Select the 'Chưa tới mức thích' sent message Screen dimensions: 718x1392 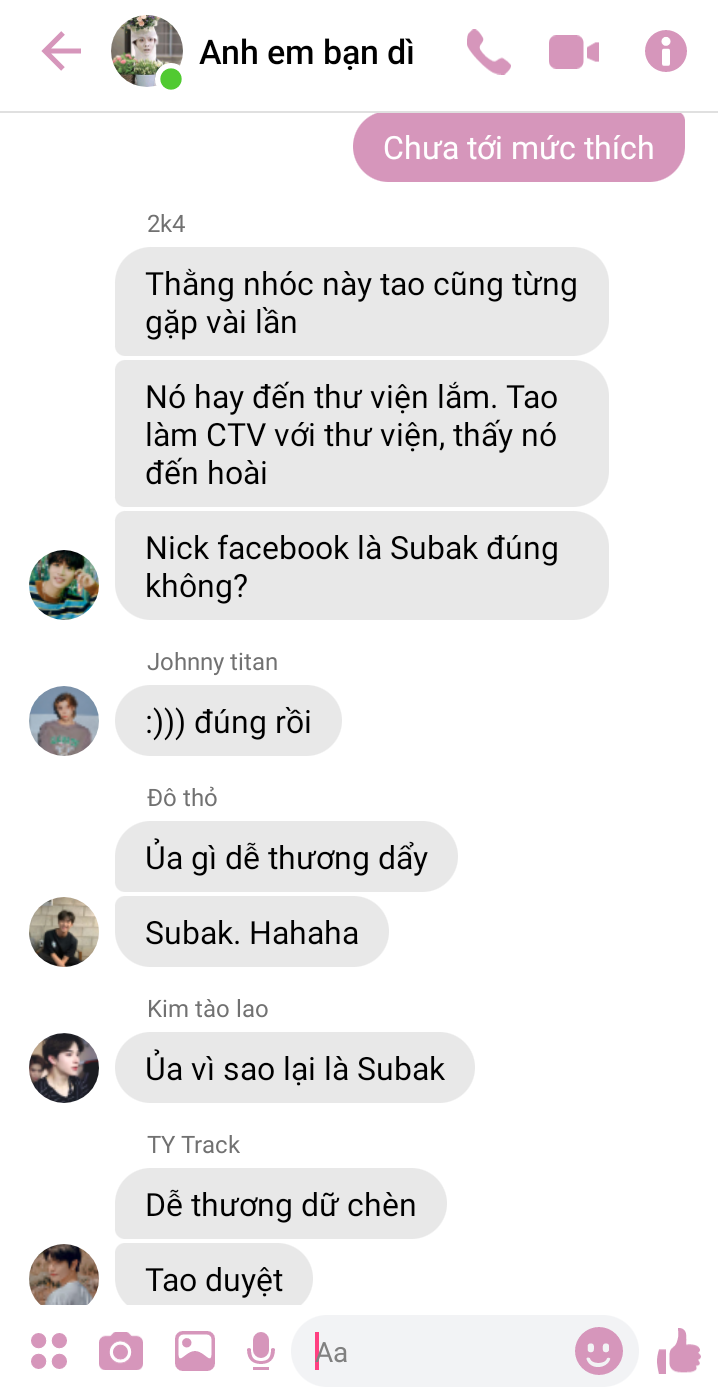[x=519, y=148]
